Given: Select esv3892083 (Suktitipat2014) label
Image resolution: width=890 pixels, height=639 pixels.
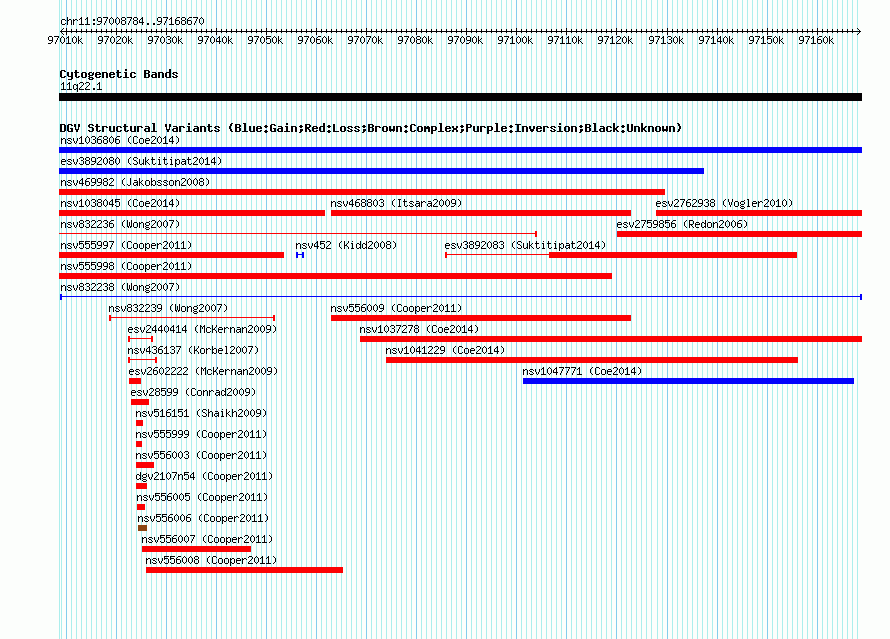Looking at the screenshot, I should click(525, 245).
